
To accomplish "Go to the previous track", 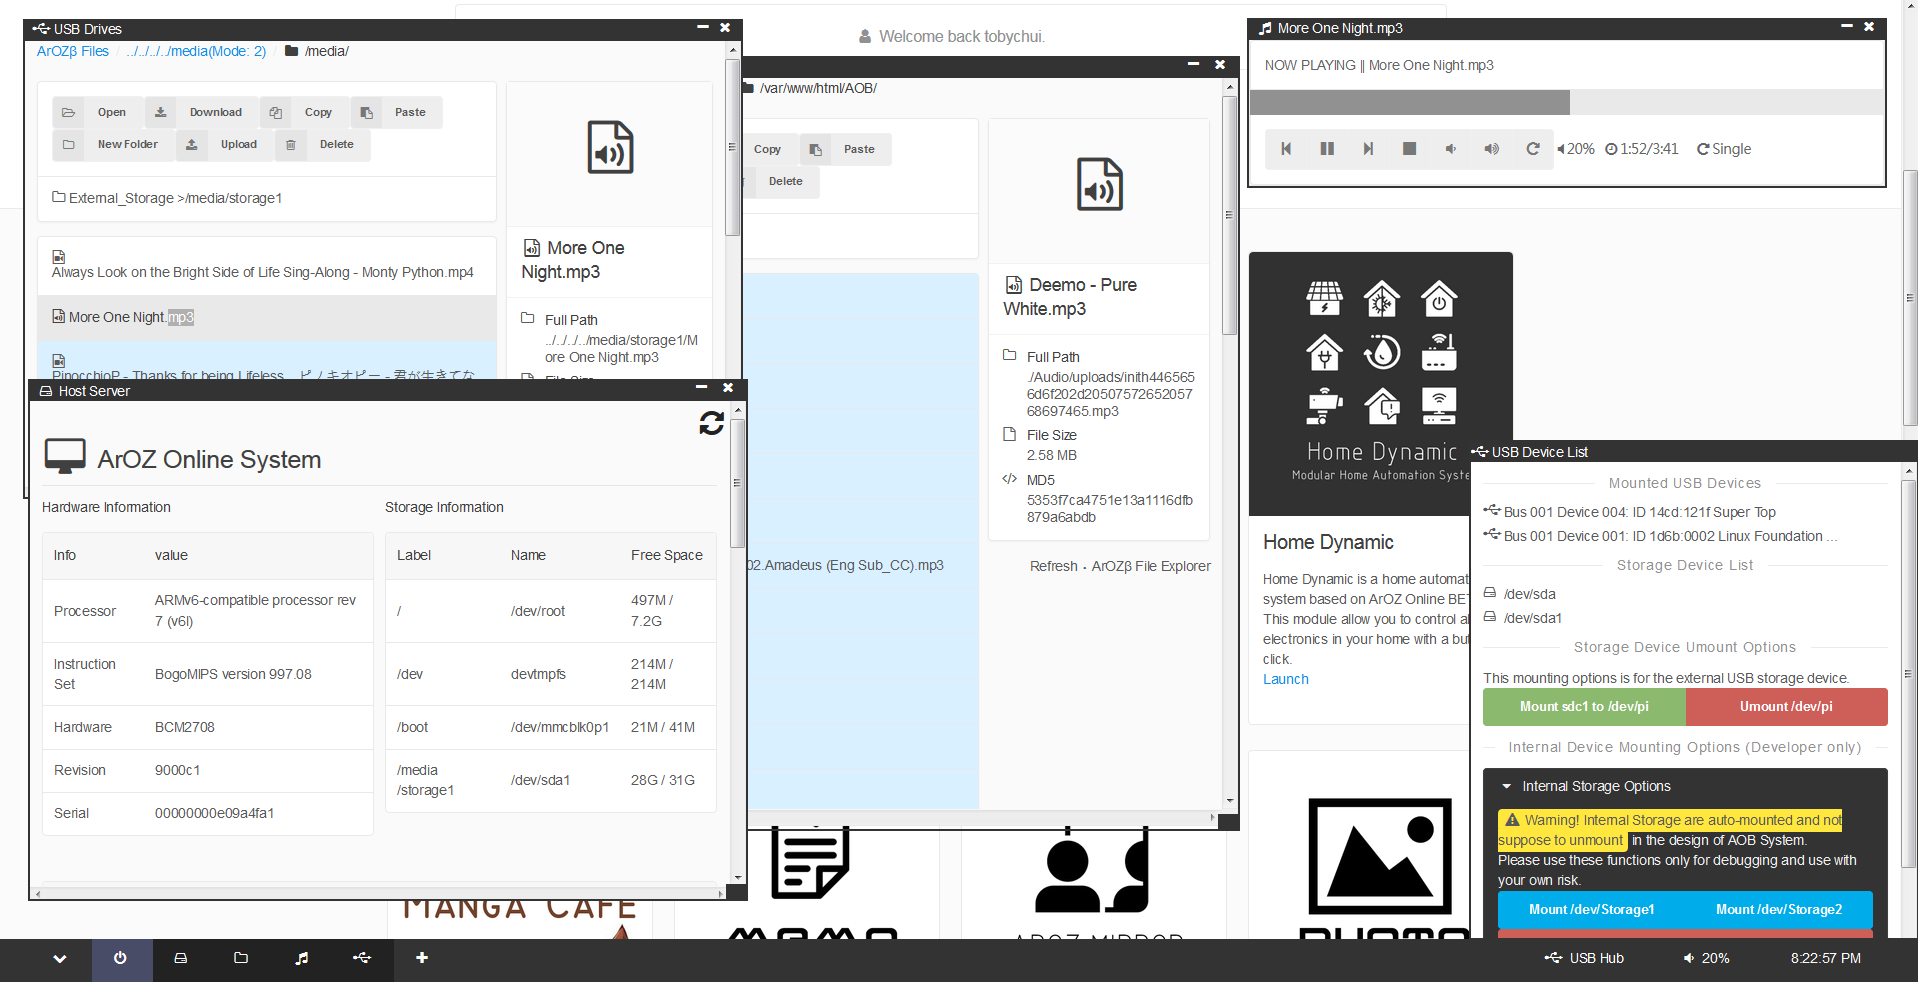I will pos(1286,149).
